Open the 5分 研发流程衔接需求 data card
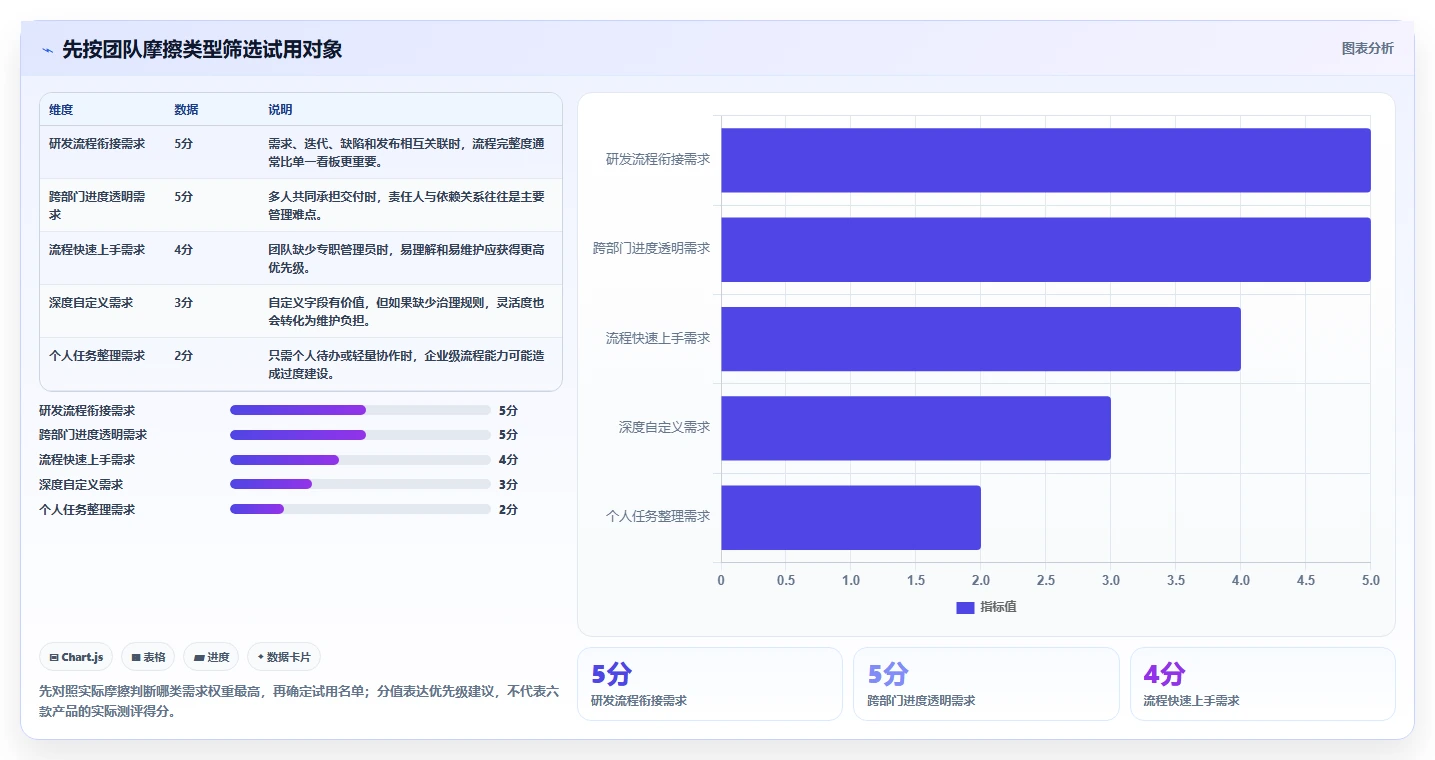Image resolution: width=1435 pixels, height=760 pixels. [x=710, y=684]
